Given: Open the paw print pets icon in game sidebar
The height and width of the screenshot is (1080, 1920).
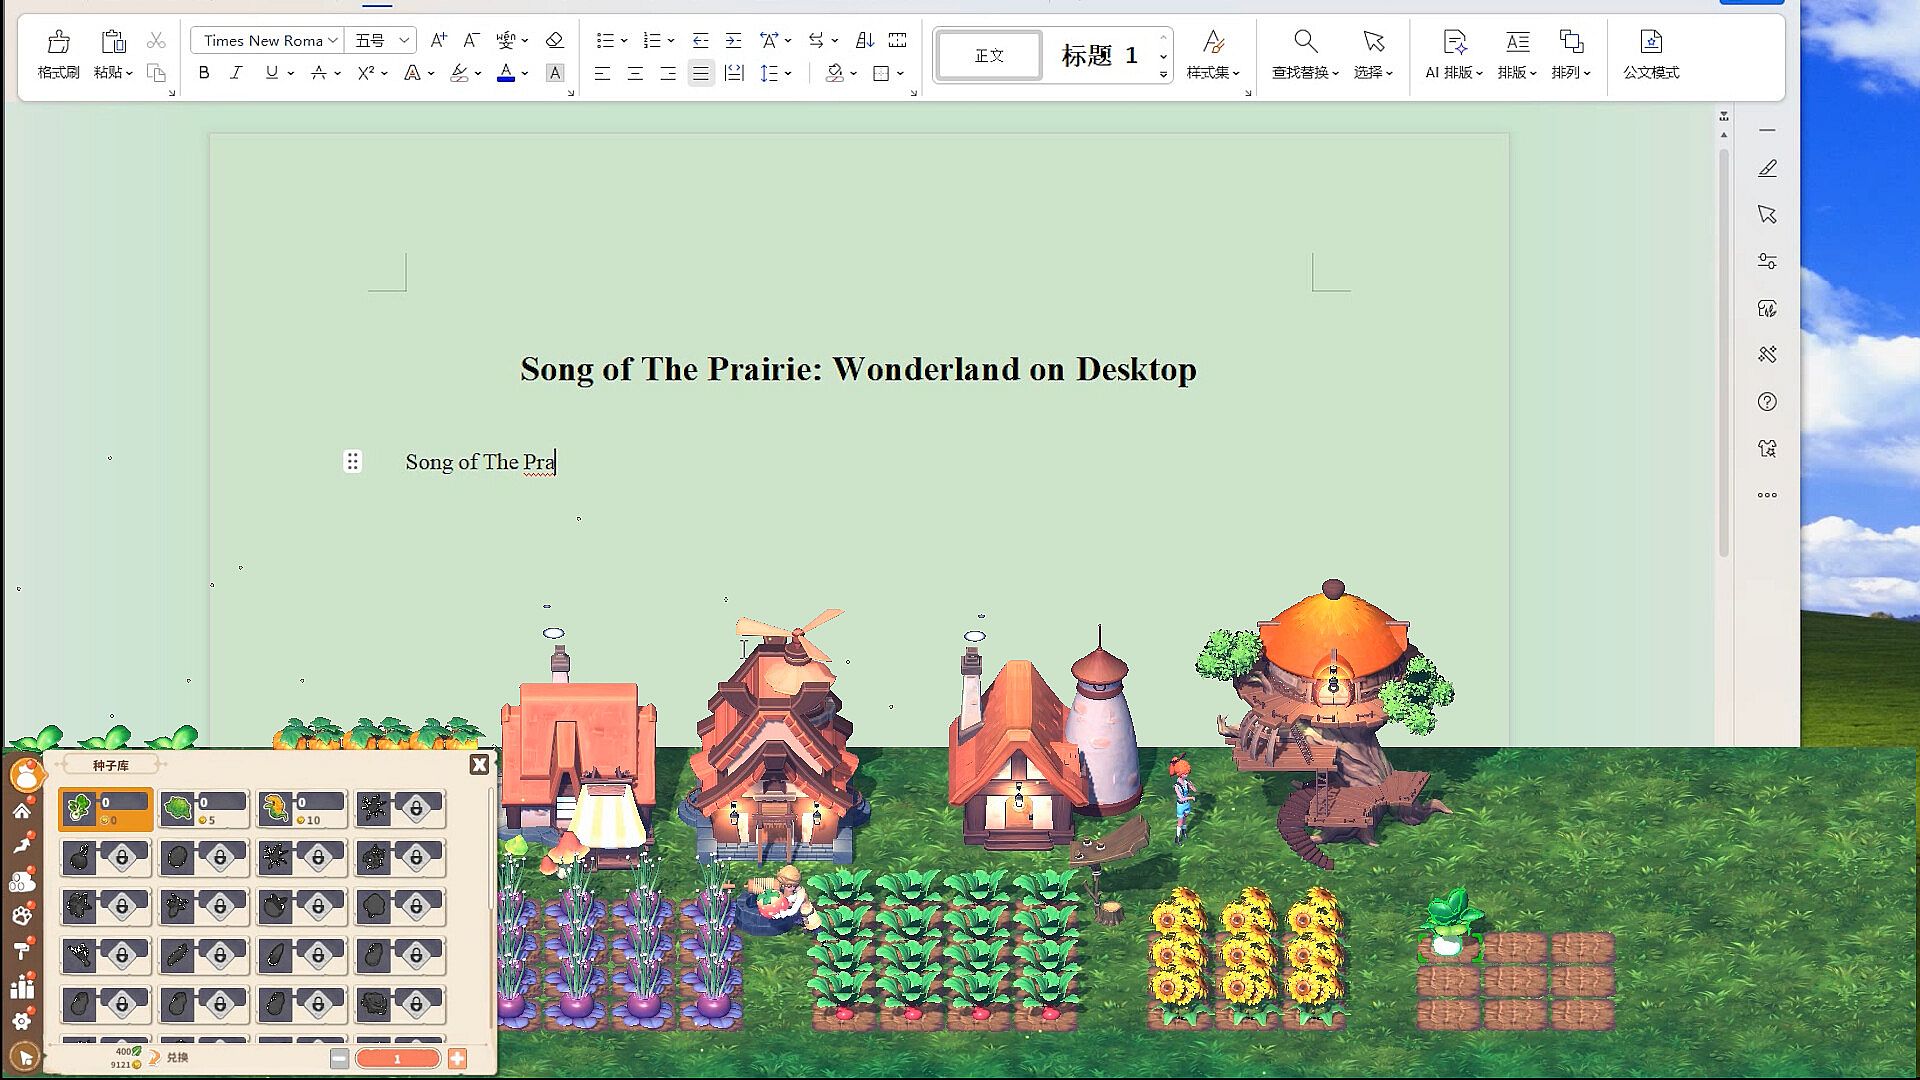Looking at the screenshot, I should coord(22,915).
